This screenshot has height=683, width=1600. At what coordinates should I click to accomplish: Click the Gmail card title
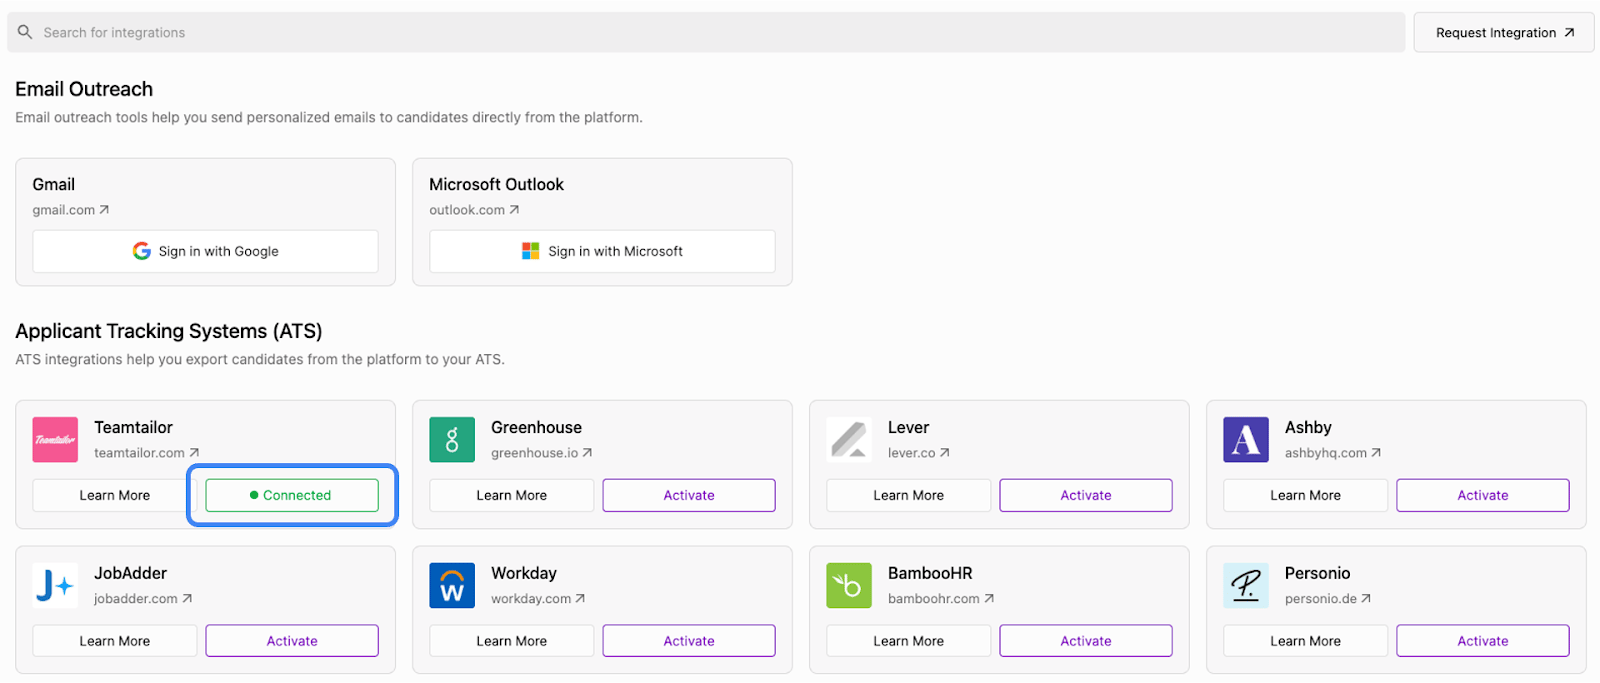[54, 184]
